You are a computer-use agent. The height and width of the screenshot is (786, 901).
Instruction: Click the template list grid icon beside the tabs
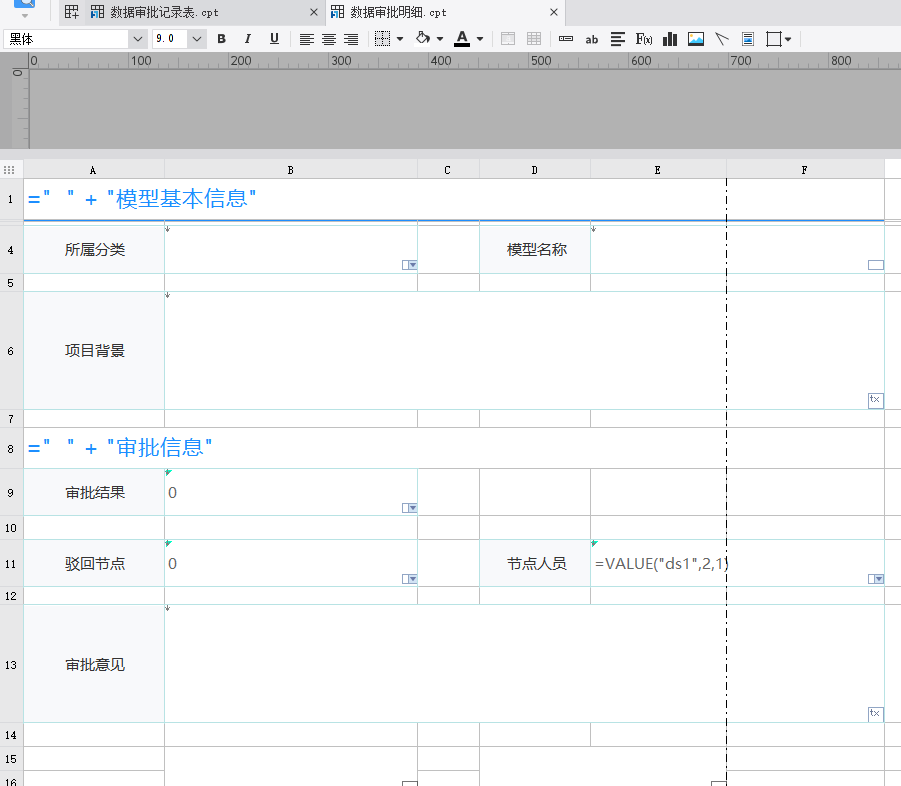coord(72,12)
